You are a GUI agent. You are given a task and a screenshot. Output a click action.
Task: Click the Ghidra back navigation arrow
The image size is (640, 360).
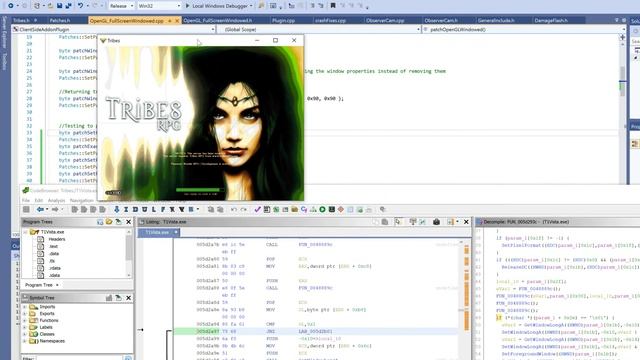tap(40, 209)
